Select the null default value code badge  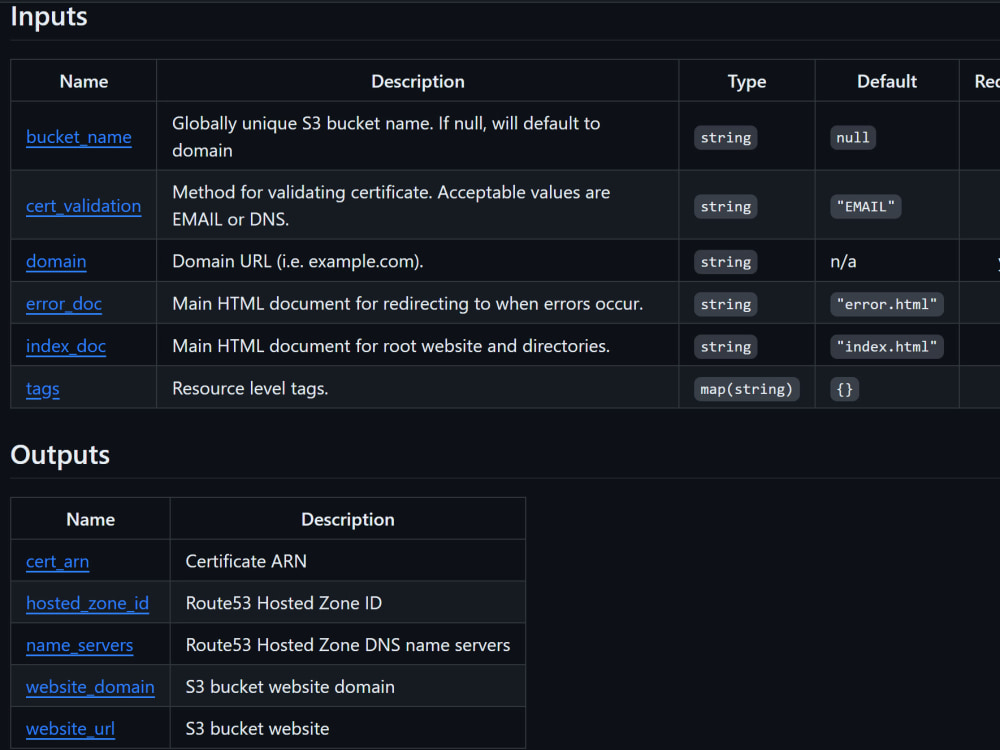pos(852,137)
